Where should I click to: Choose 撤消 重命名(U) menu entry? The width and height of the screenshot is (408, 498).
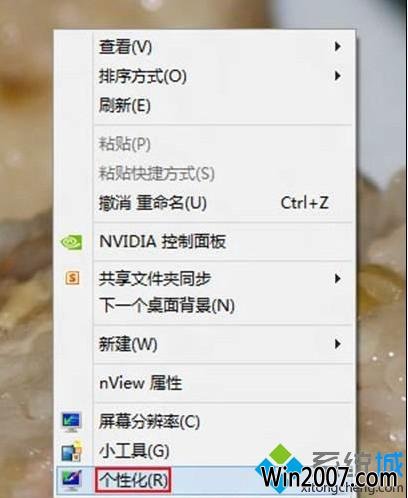tap(223, 203)
